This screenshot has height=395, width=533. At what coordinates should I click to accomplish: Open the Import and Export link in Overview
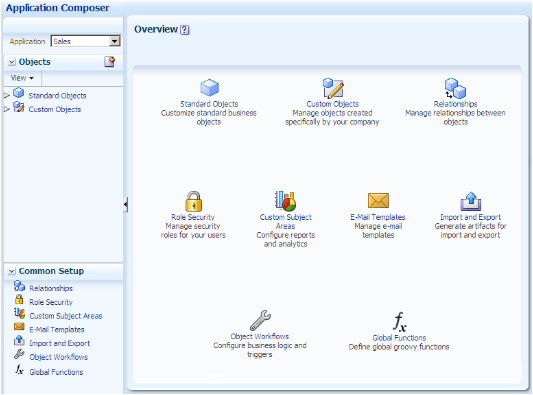click(470, 217)
